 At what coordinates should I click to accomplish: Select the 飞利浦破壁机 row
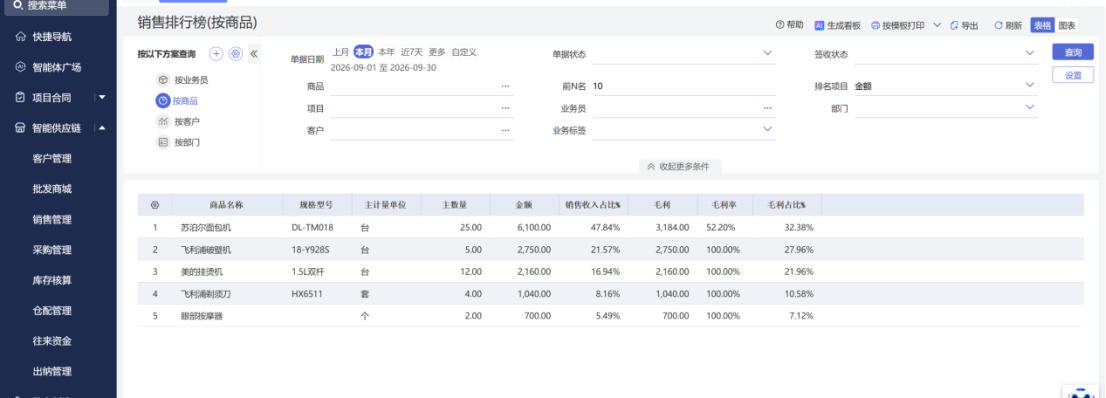[x=610, y=250]
